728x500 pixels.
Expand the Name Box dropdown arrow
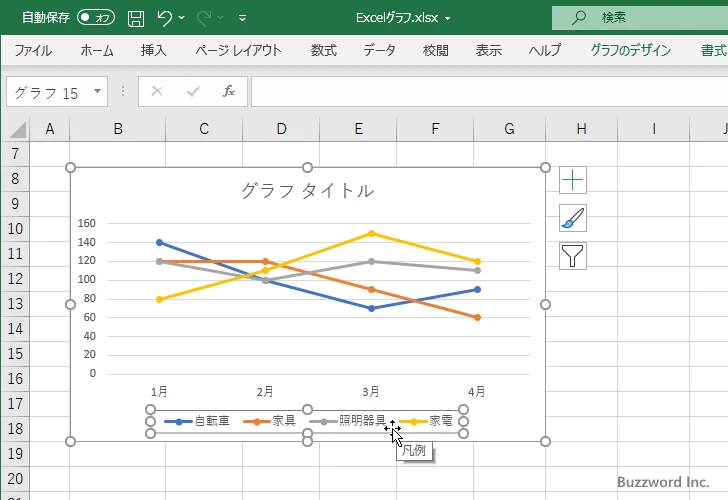tap(97, 92)
